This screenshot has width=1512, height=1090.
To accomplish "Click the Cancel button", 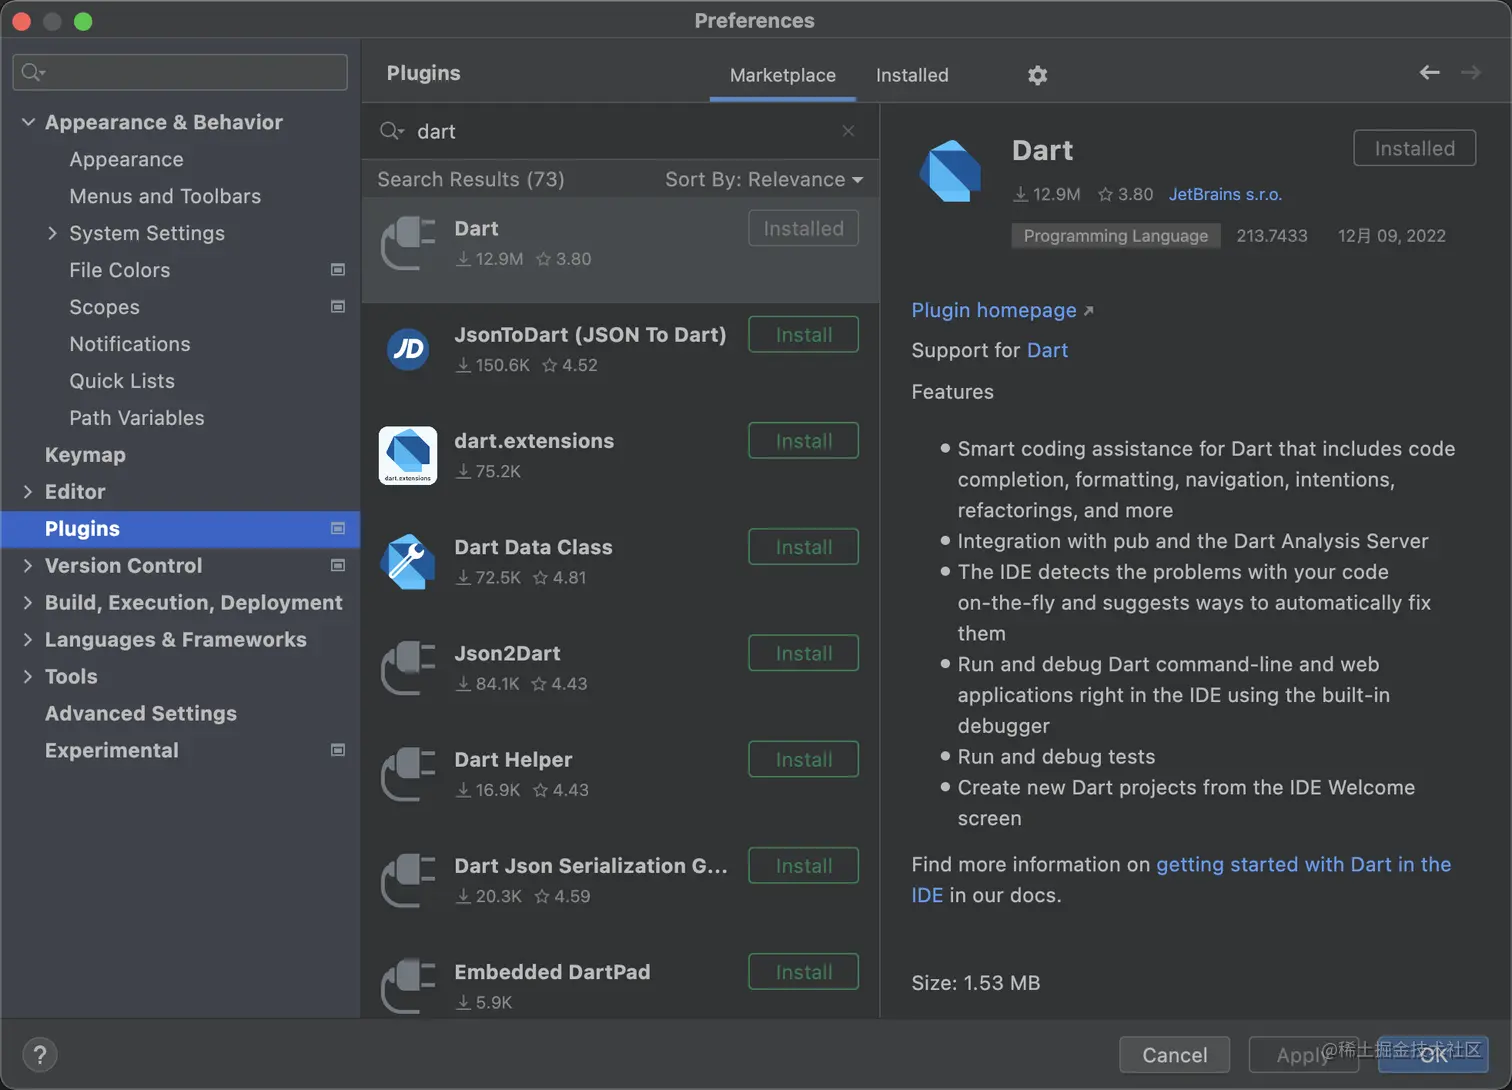I will coord(1174,1055).
